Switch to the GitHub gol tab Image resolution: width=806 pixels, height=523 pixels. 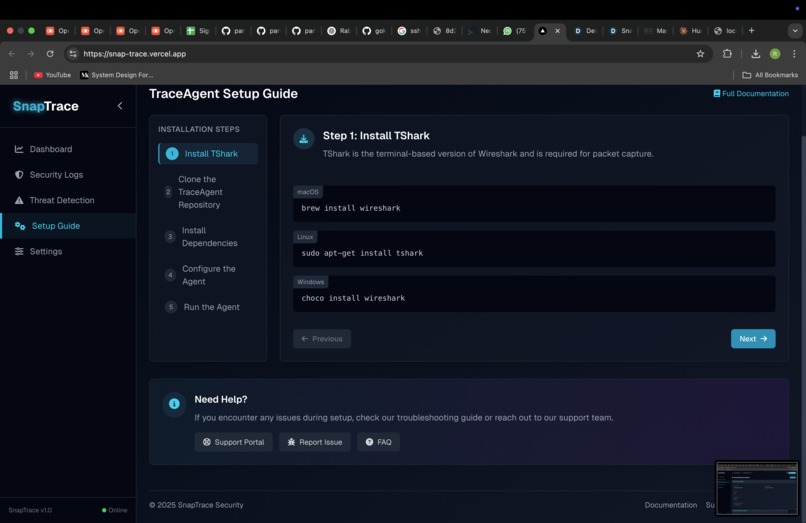(374, 31)
